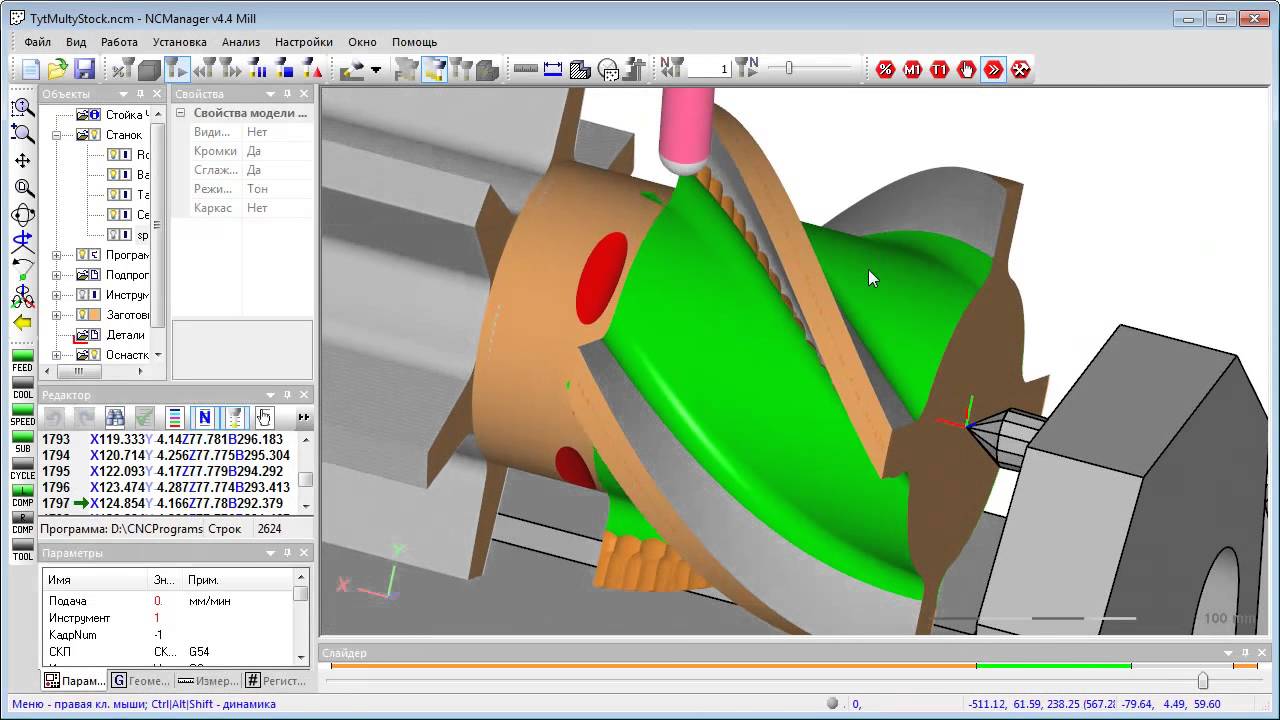
Task: Toggle the CYCLE indicator button
Action: point(22,468)
